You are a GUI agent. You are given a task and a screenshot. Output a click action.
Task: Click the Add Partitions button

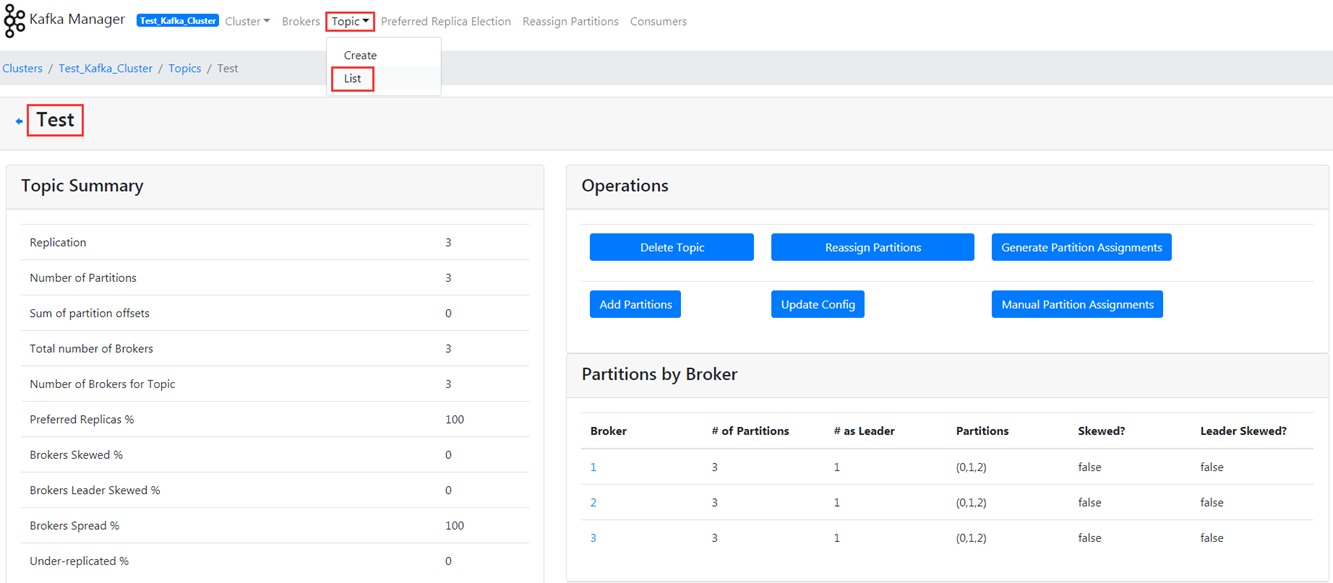635,304
